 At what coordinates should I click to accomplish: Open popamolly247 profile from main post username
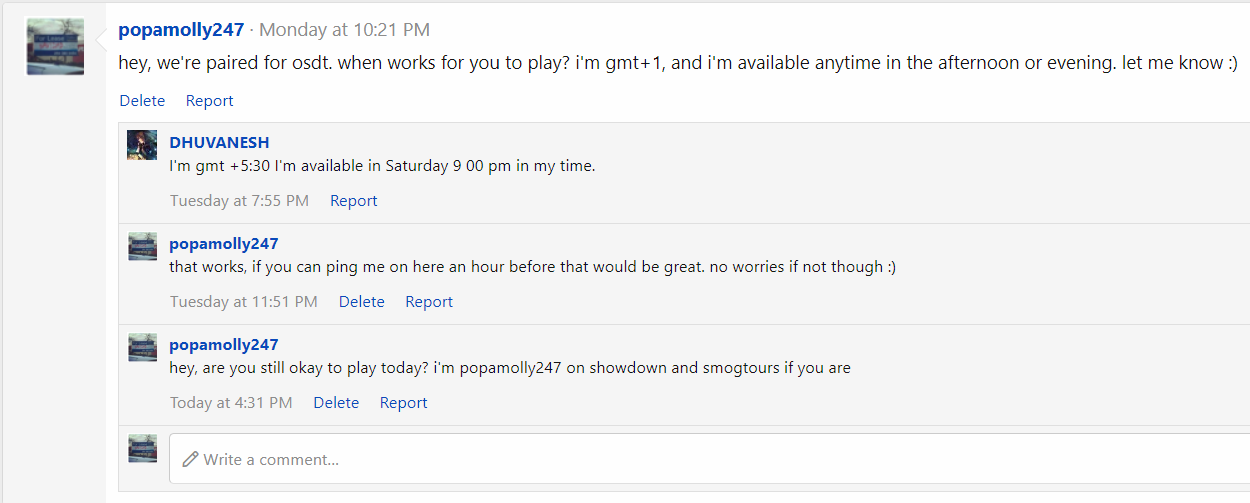click(x=181, y=30)
